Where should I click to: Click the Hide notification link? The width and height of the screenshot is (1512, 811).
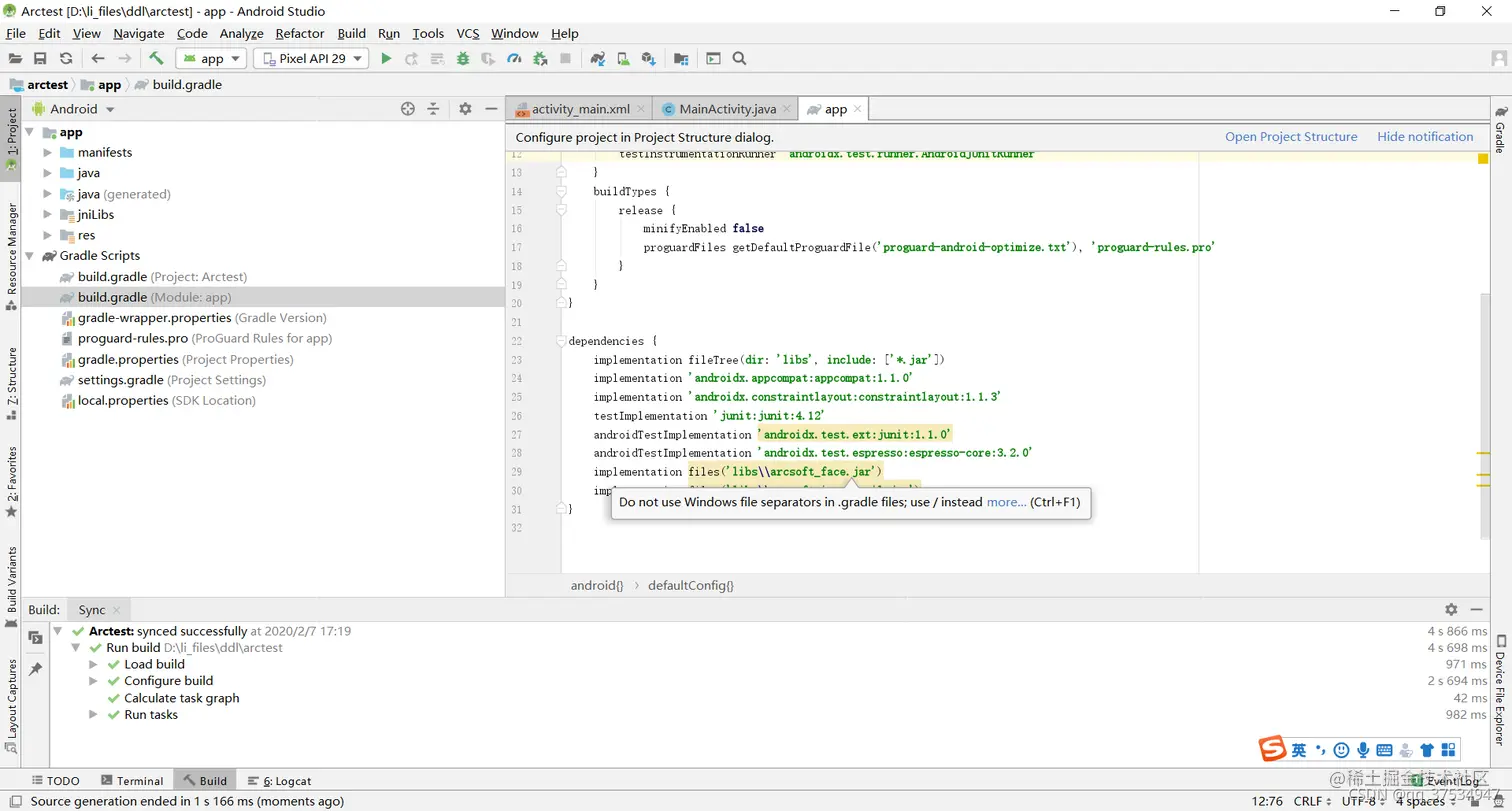[x=1425, y=137]
